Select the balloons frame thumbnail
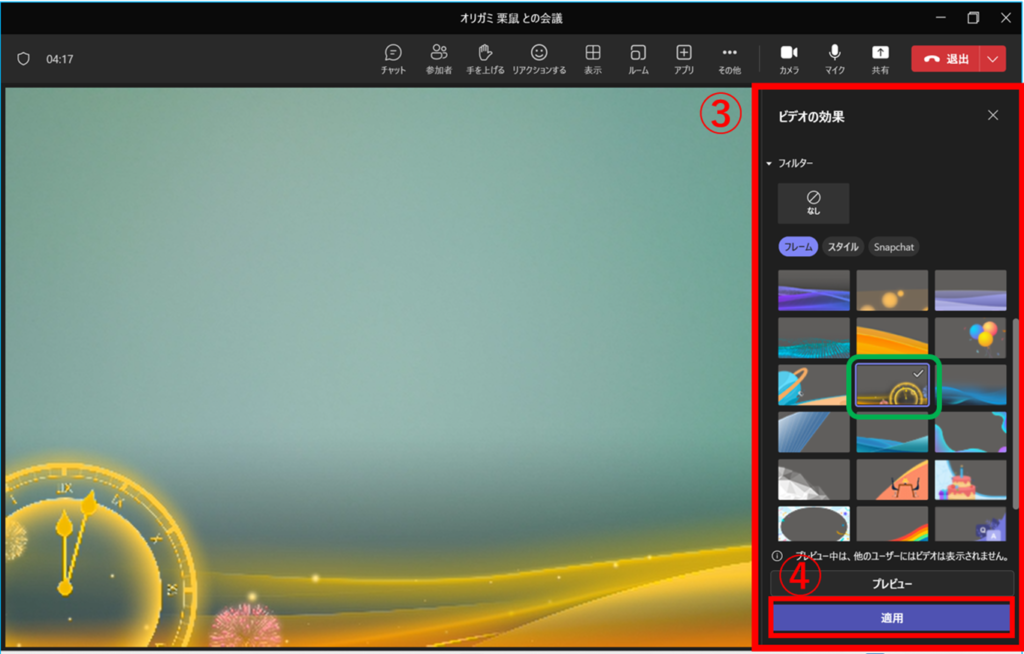 970,338
